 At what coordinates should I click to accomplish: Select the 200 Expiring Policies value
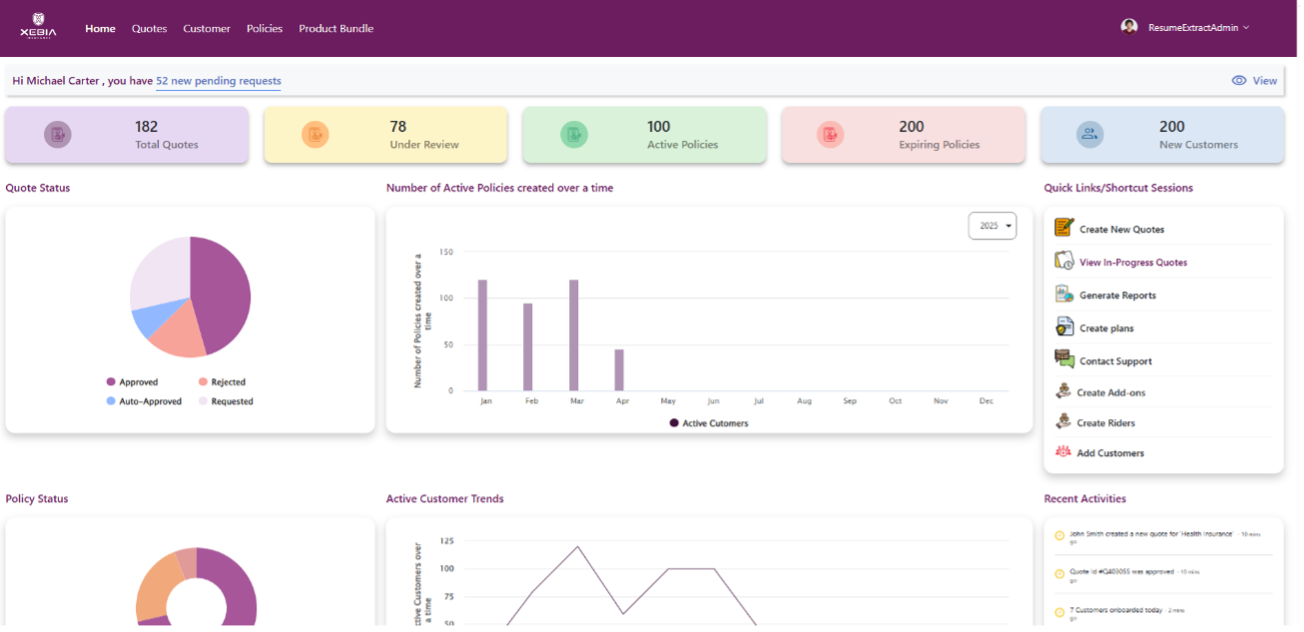click(x=911, y=126)
